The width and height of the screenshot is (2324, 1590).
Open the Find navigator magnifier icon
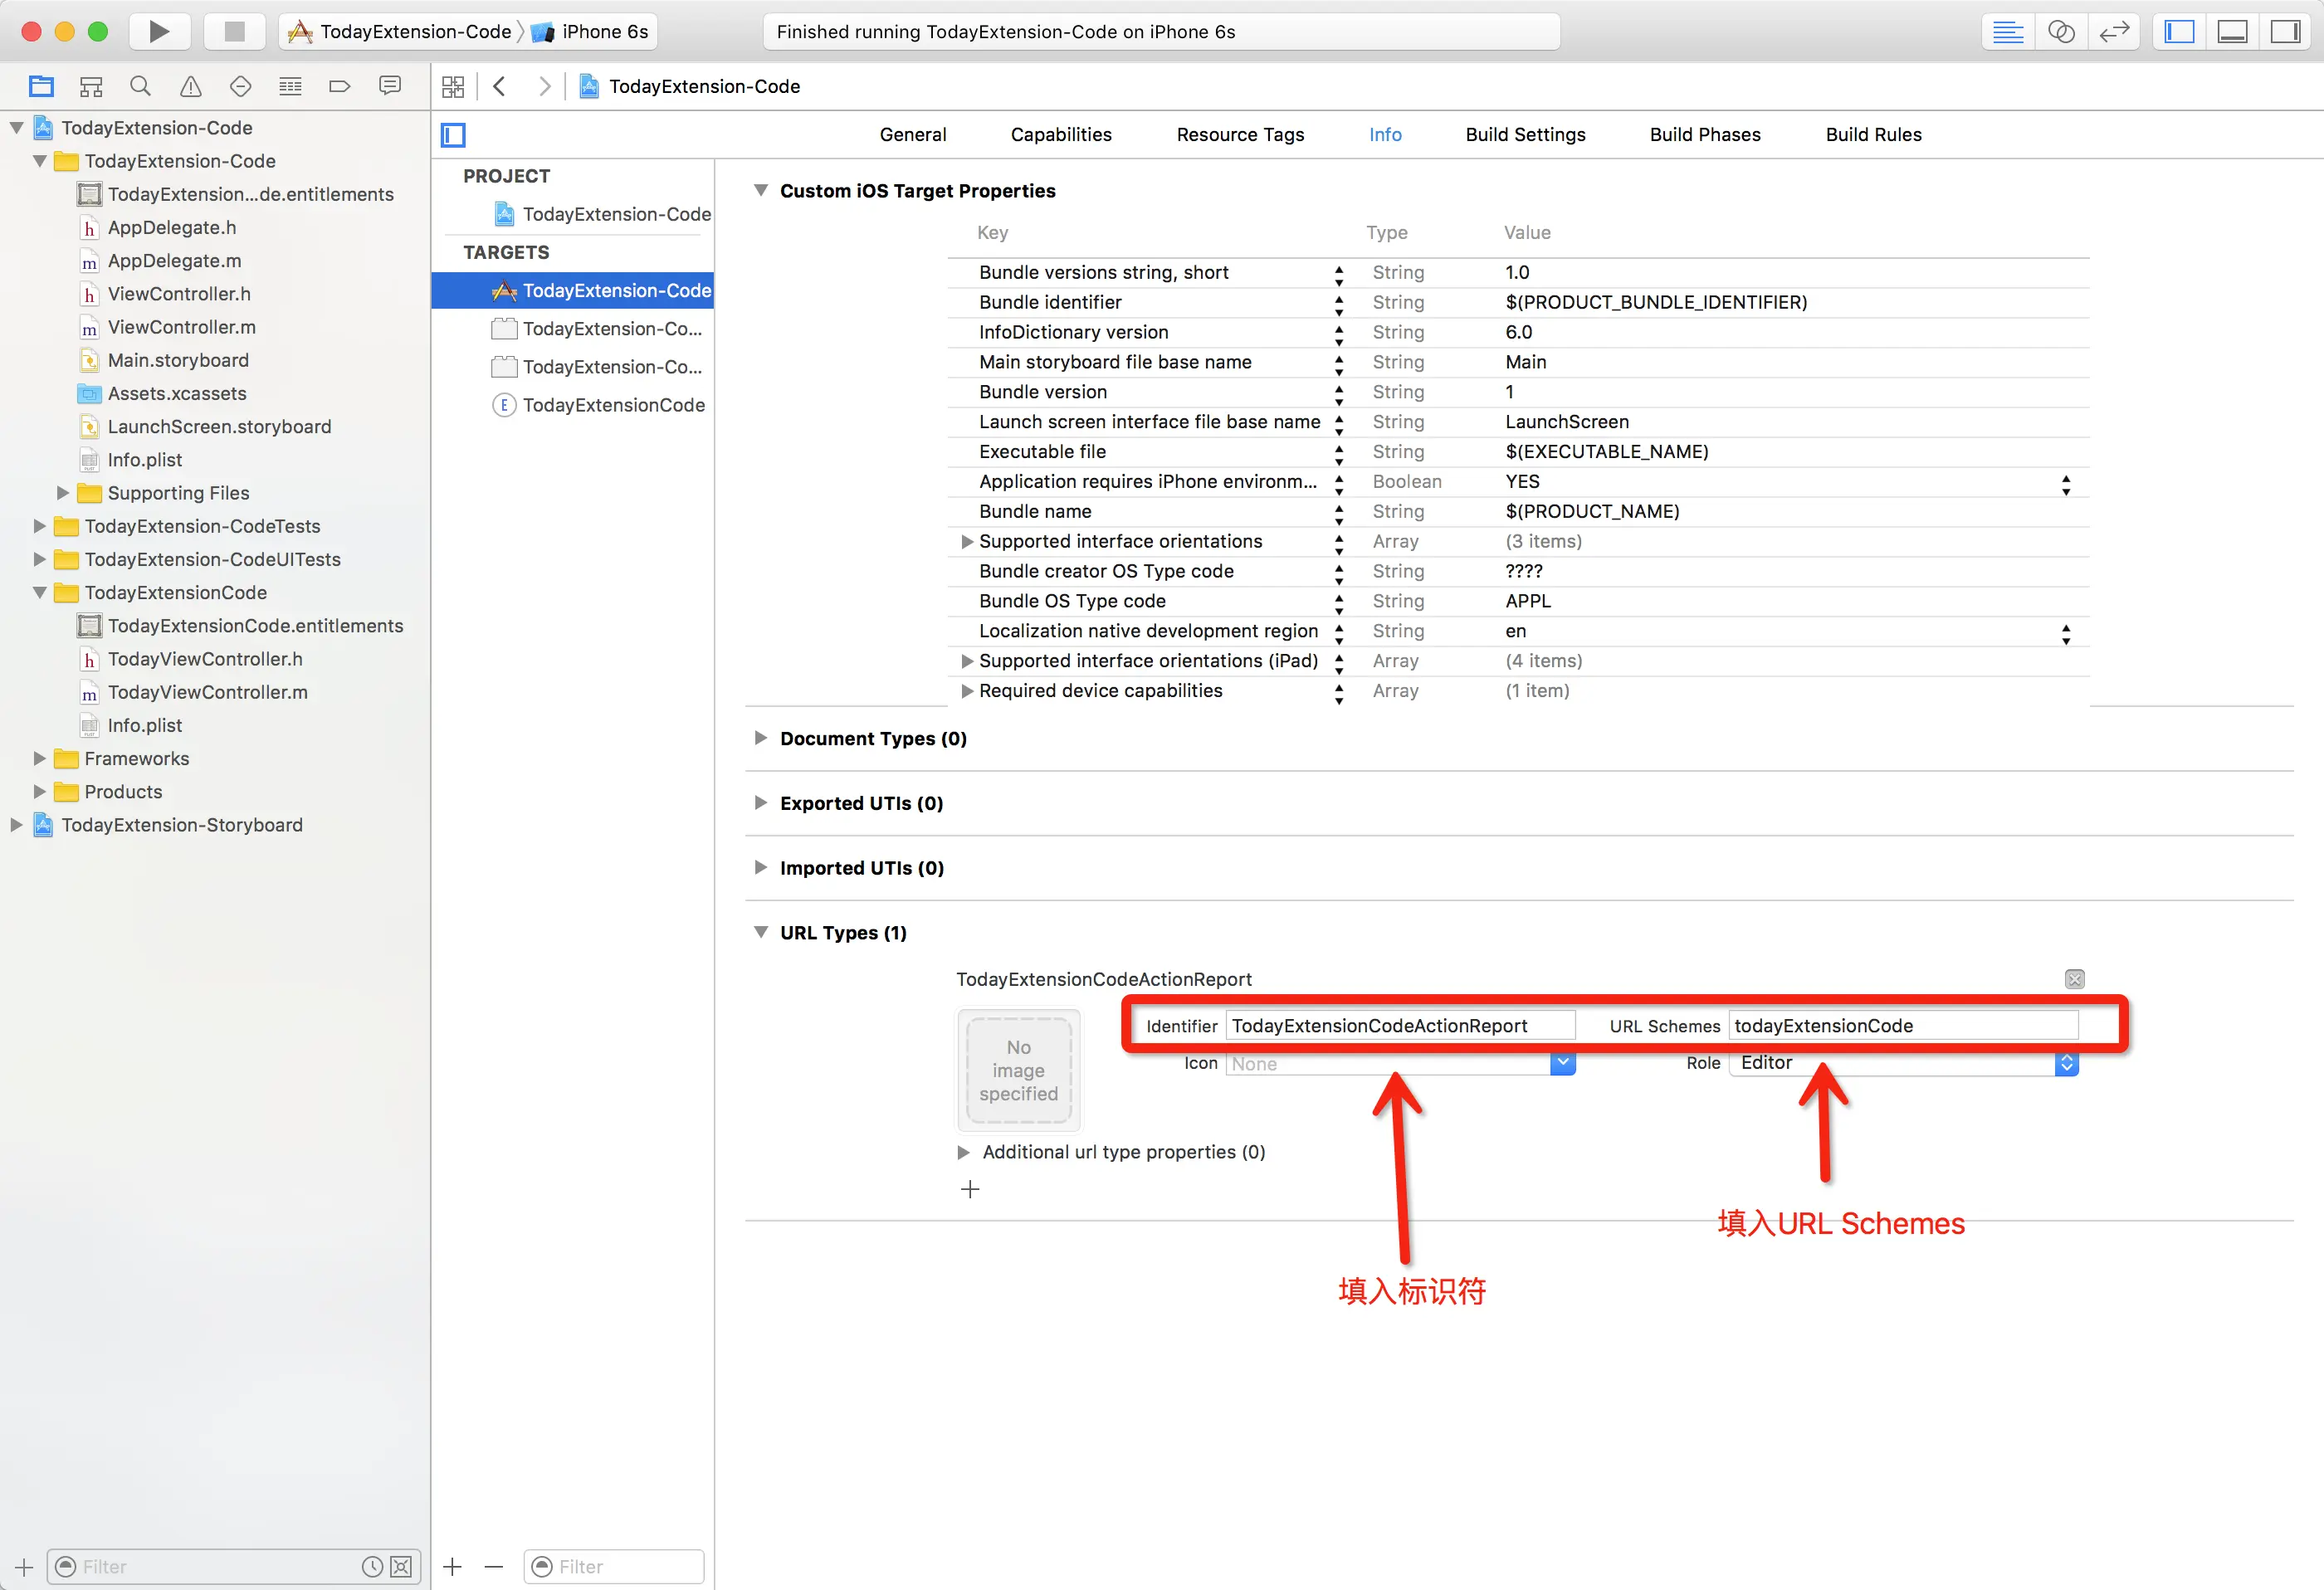140,86
